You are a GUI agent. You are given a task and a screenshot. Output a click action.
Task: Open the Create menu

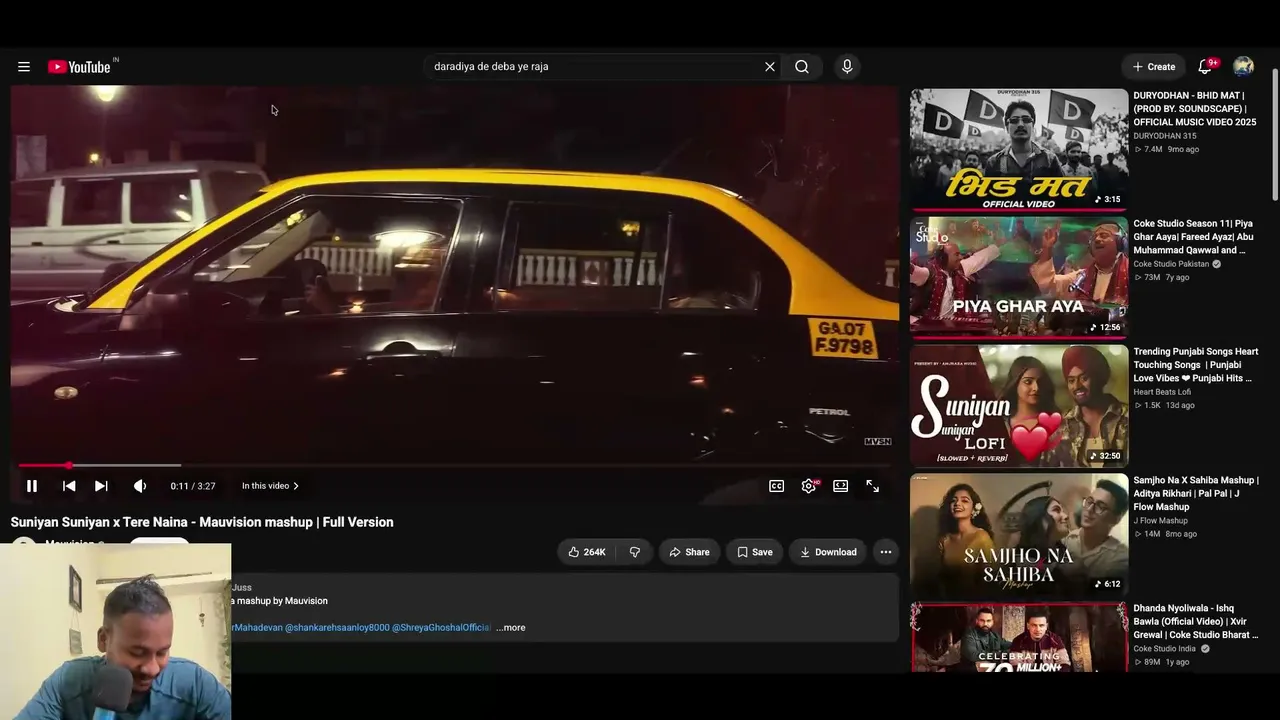coord(1154,67)
